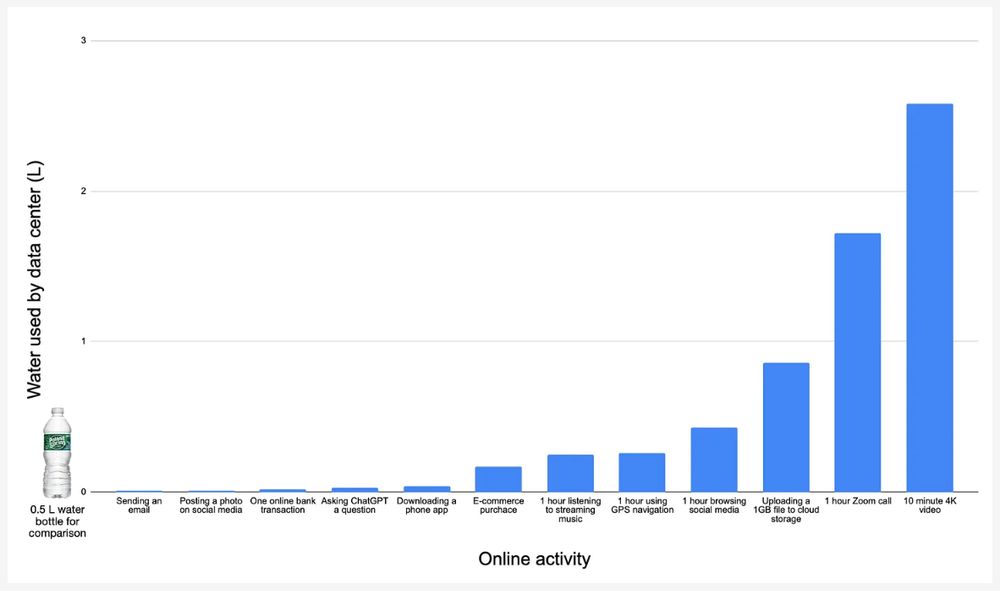Click the 'Posting a photo on social media' label
The height and width of the screenshot is (591, 1000).
click(211, 506)
